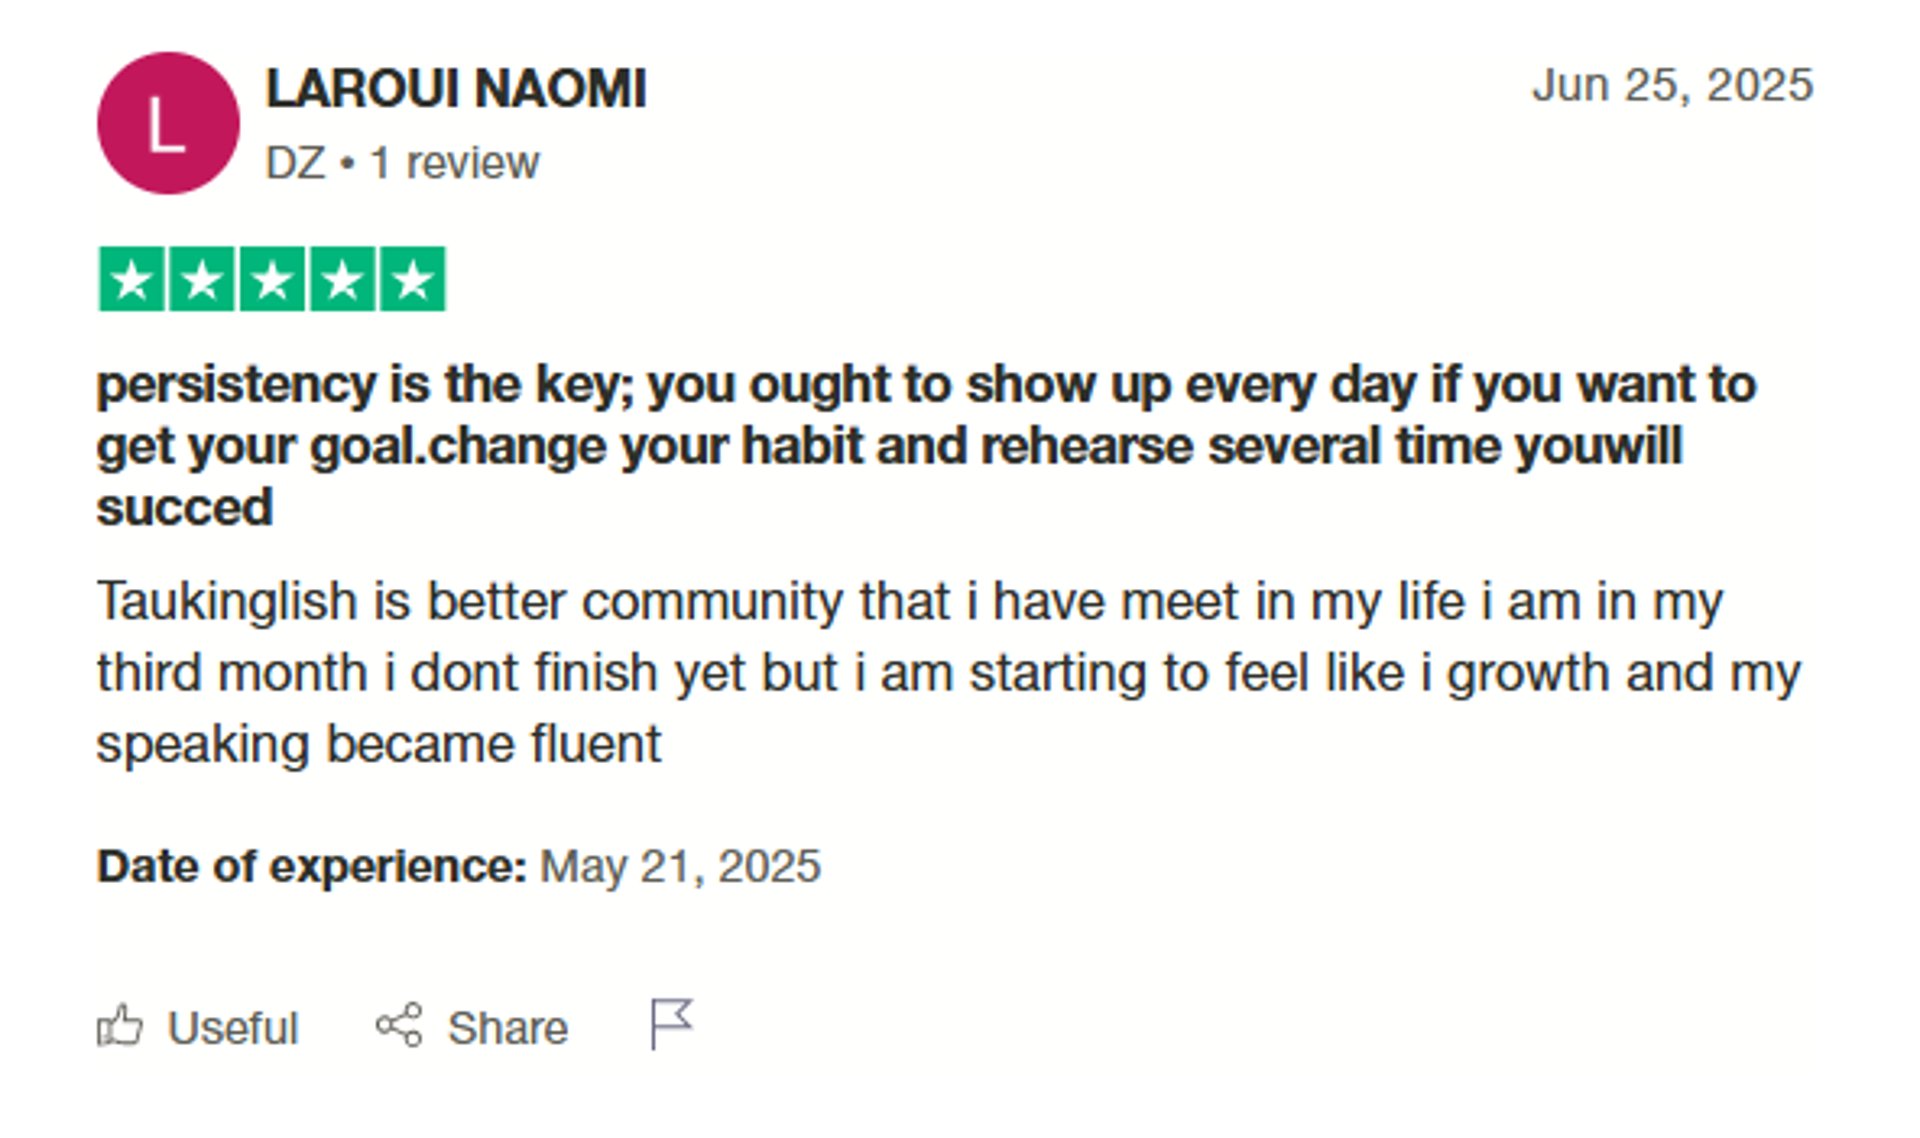
Task: Click the Useful button label
Action: pos(232,1028)
